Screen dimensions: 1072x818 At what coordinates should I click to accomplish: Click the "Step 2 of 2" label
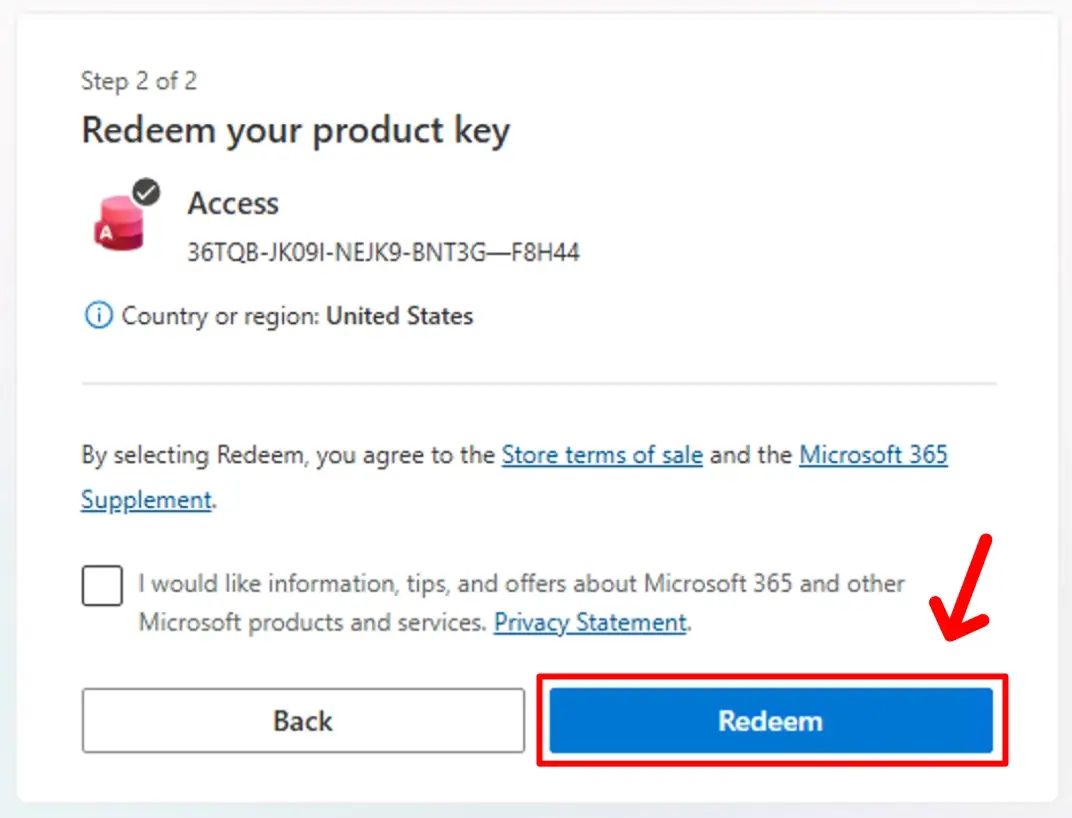click(x=139, y=81)
